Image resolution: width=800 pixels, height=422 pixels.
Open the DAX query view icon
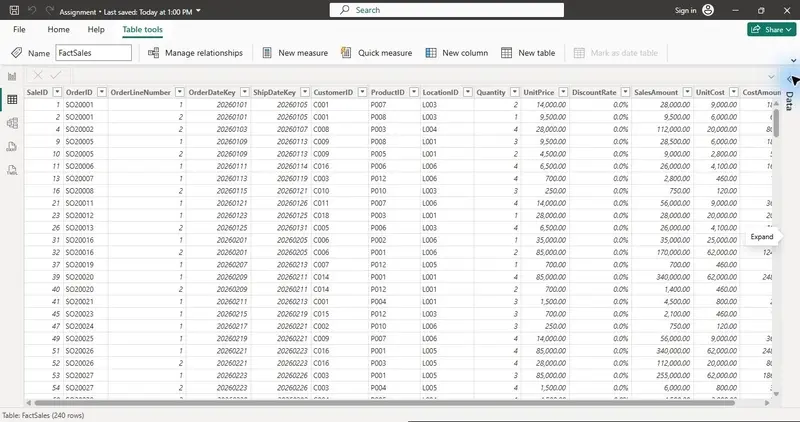(x=12, y=147)
